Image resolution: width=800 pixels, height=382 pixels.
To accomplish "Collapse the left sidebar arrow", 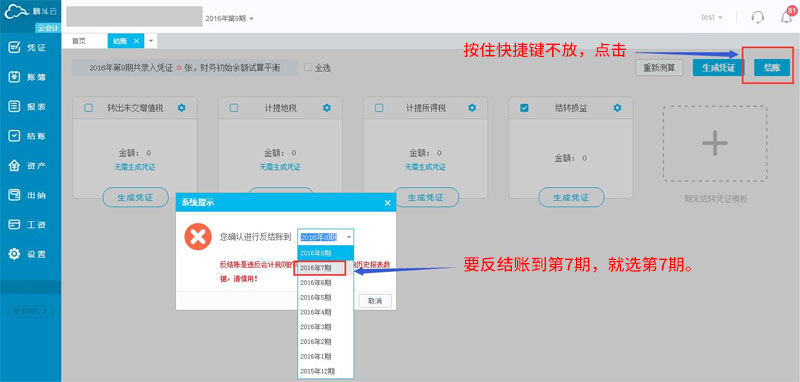I will [x=30, y=287].
